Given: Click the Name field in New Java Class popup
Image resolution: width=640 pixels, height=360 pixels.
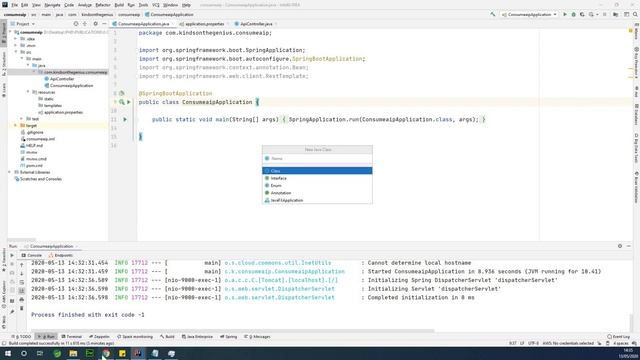Looking at the screenshot, I should click(317, 158).
